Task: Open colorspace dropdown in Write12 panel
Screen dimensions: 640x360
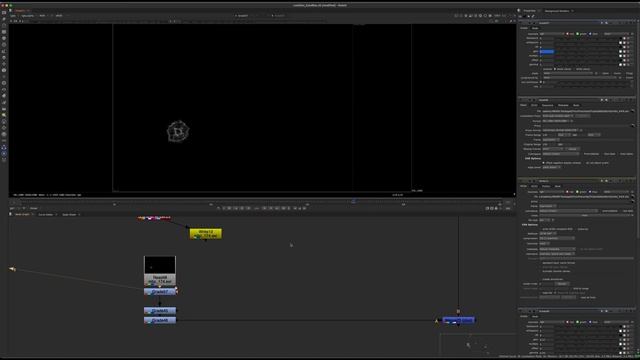Action: [x=569, y=211]
